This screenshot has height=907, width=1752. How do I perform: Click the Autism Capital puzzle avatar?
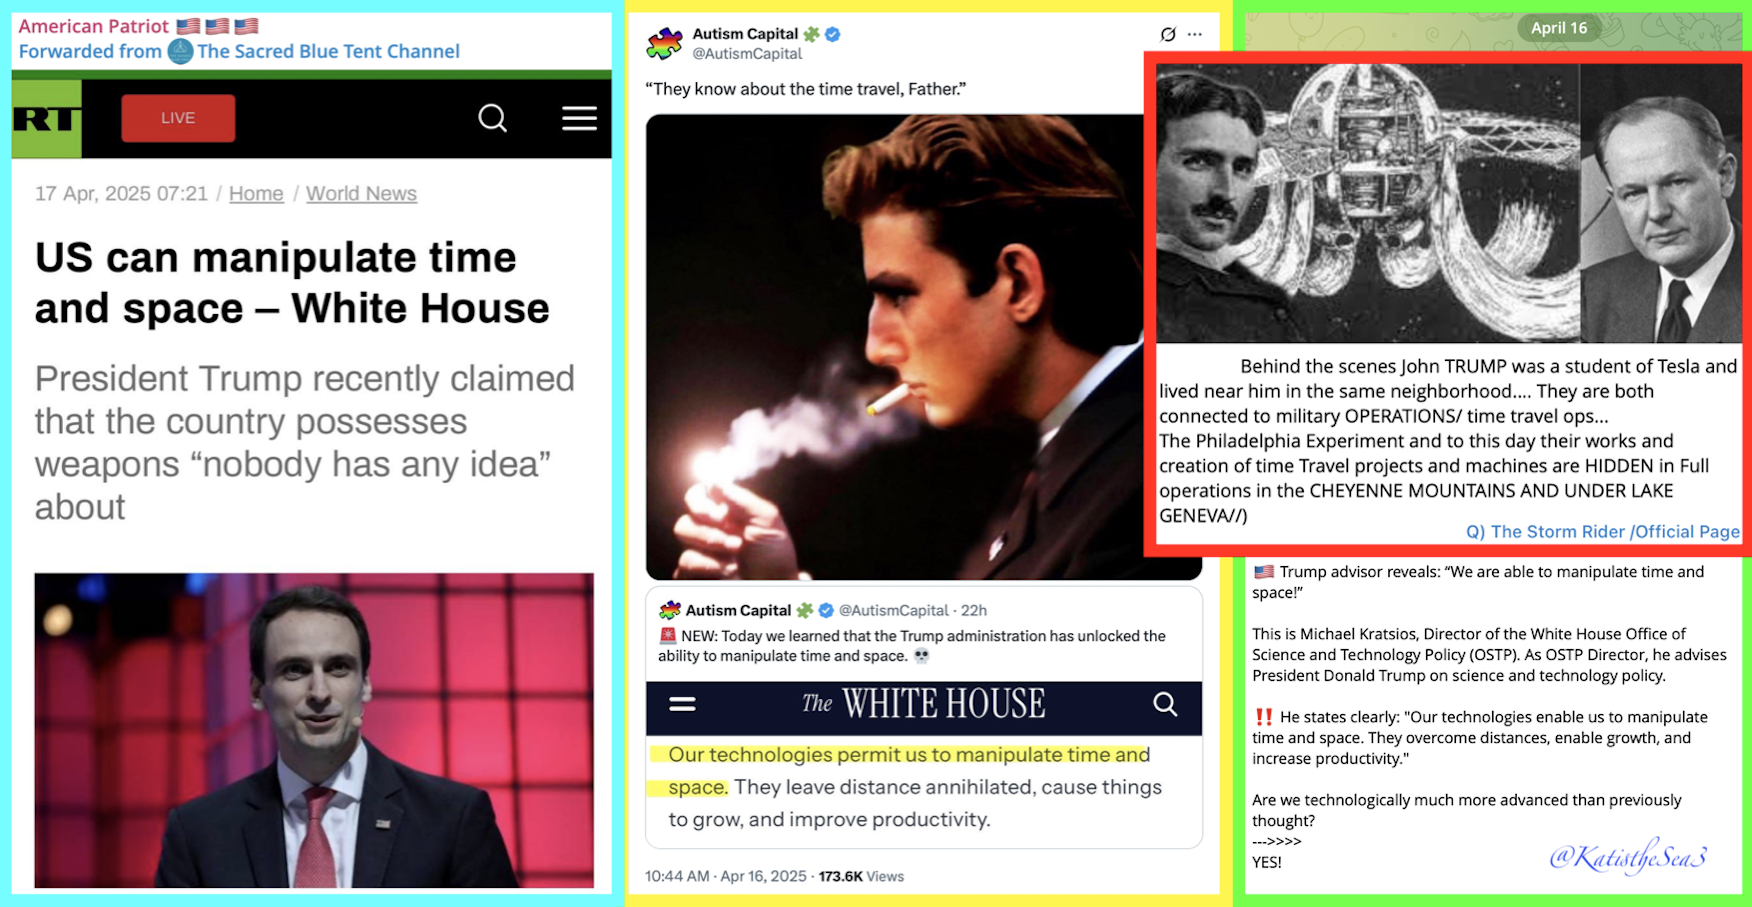(664, 43)
